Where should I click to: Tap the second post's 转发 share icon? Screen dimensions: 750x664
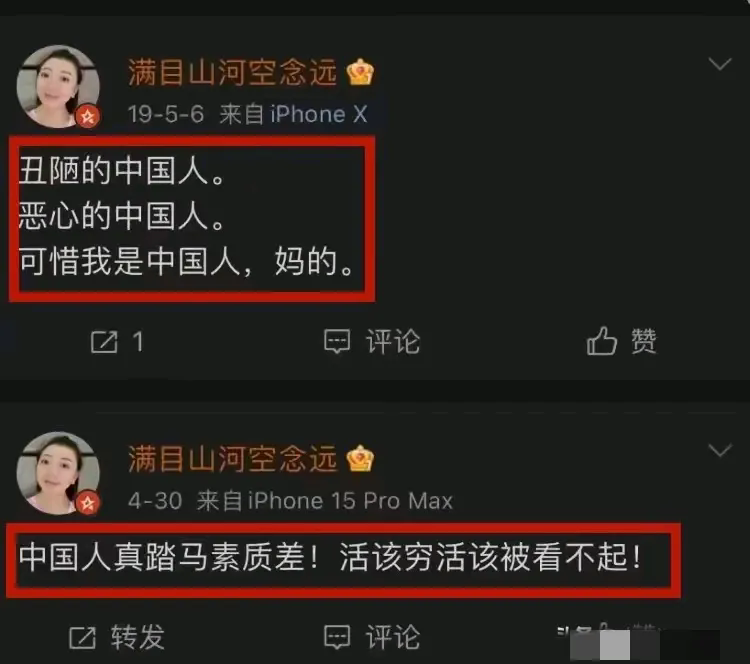pos(82,638)
